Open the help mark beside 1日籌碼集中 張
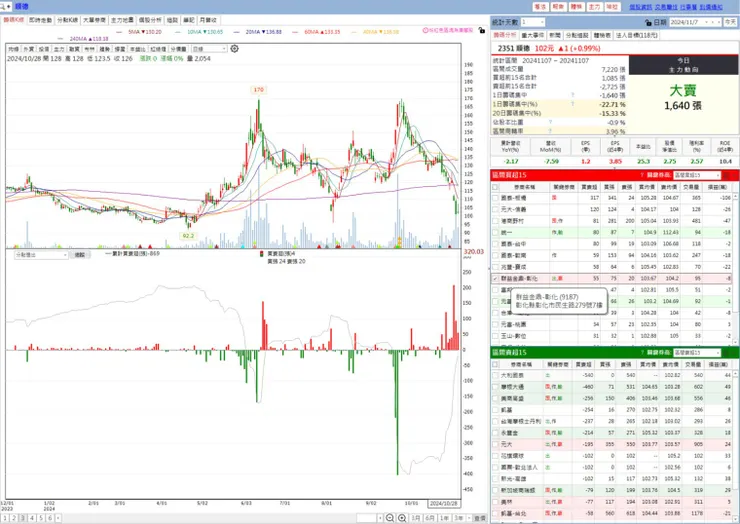Image resolution: width=740 pixels, height=524 pixels. (x=572, y=95)
